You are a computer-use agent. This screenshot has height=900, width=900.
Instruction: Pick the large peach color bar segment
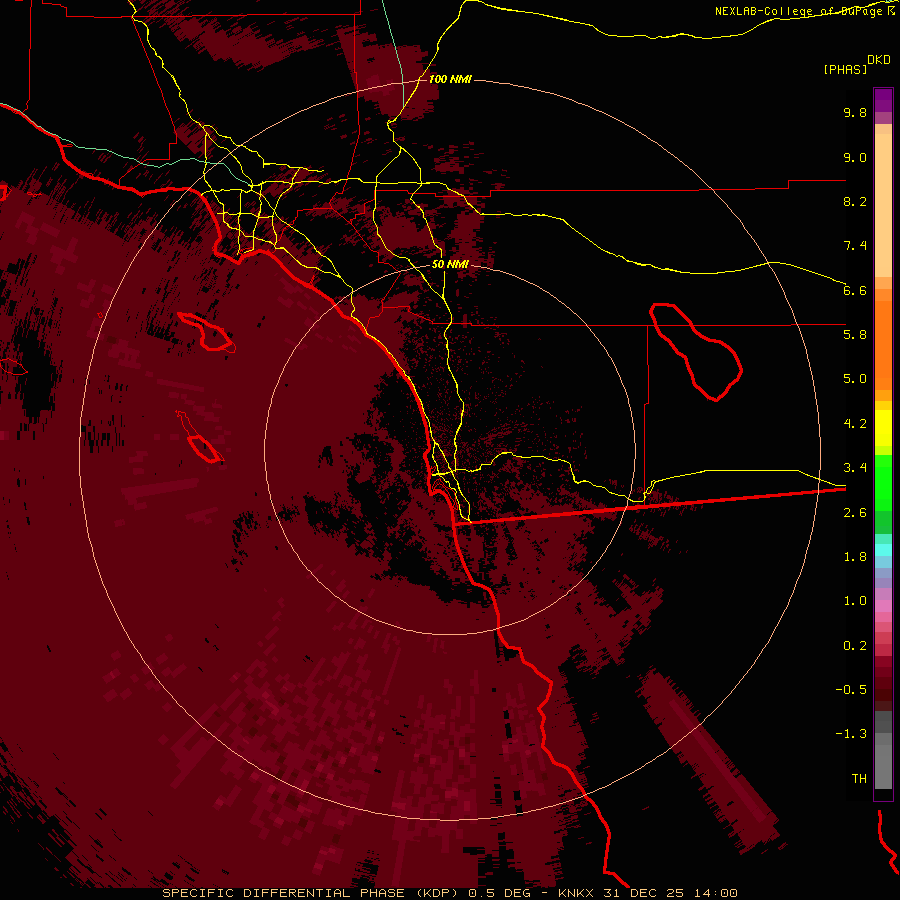883,205
